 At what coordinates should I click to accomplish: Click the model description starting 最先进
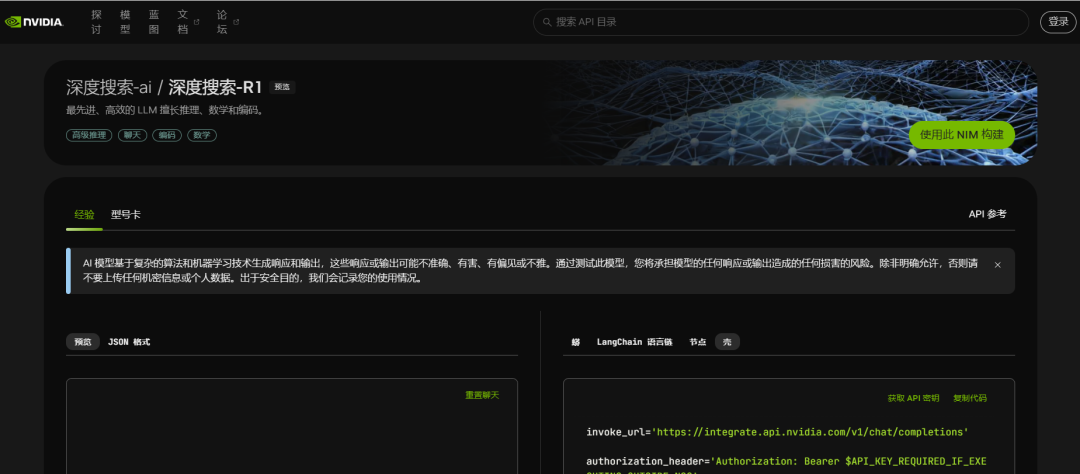pos(165,110)
